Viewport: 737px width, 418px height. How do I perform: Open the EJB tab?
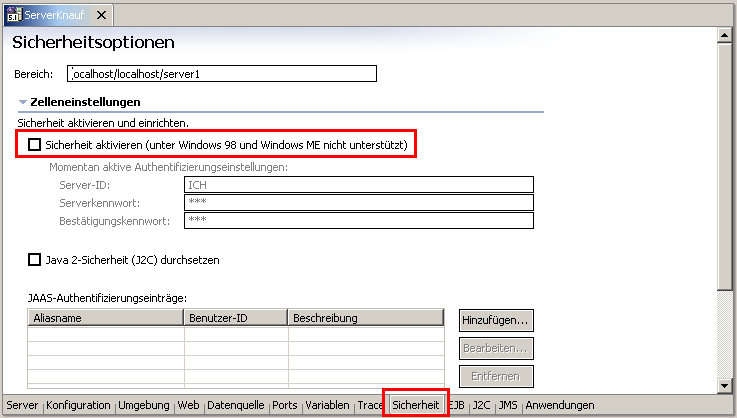coord(457,405)
